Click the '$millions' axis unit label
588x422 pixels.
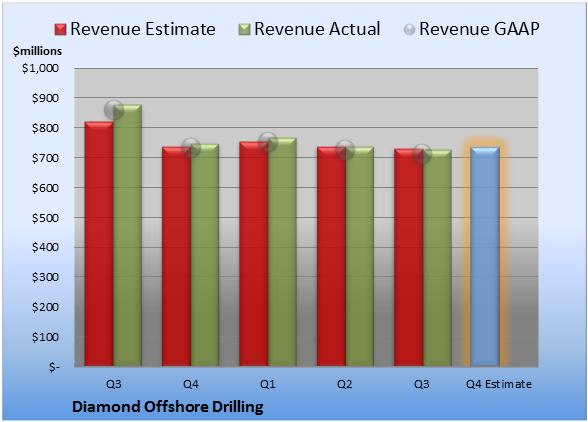click(37, 51)
